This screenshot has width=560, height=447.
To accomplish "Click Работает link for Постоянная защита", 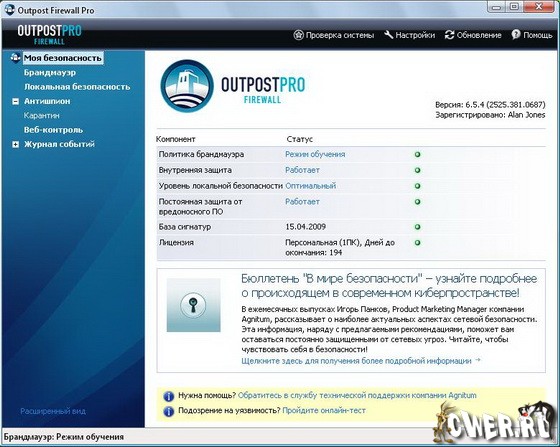I will (302, 201).
